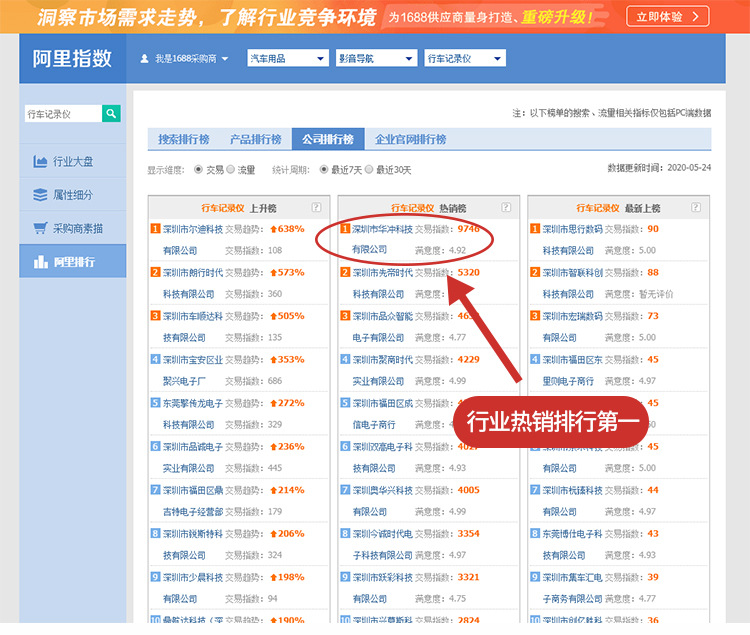Switch to 公司排行榜 tab
750x635 pixels.
pyautogui.click(x=328, y=139)
